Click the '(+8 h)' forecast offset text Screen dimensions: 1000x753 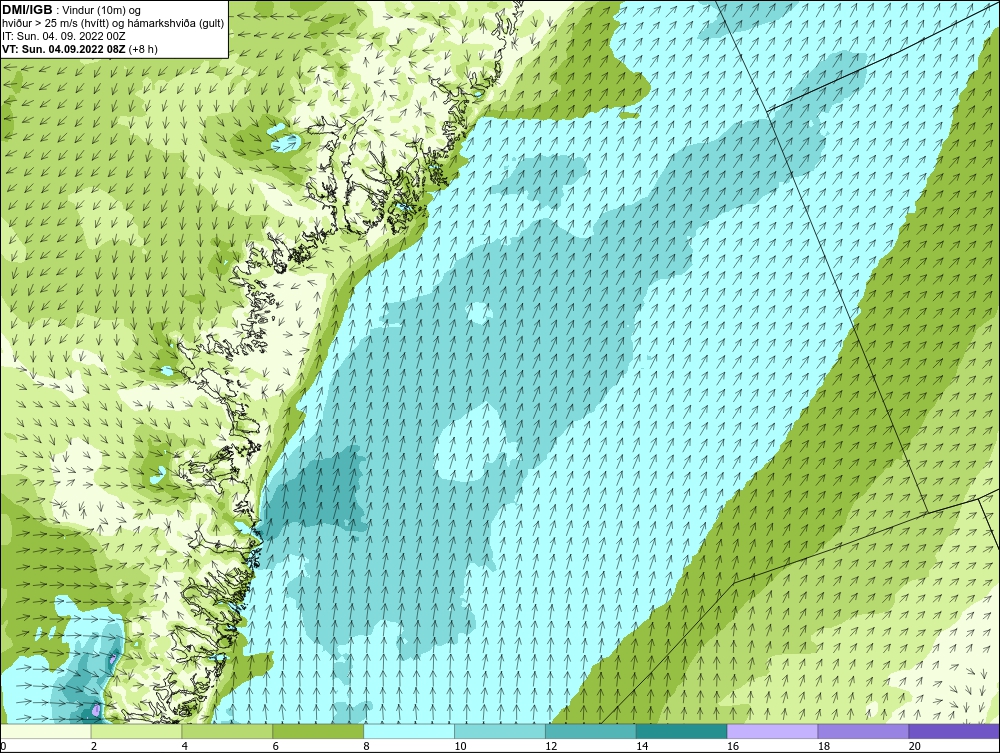(x=143, y=48)
